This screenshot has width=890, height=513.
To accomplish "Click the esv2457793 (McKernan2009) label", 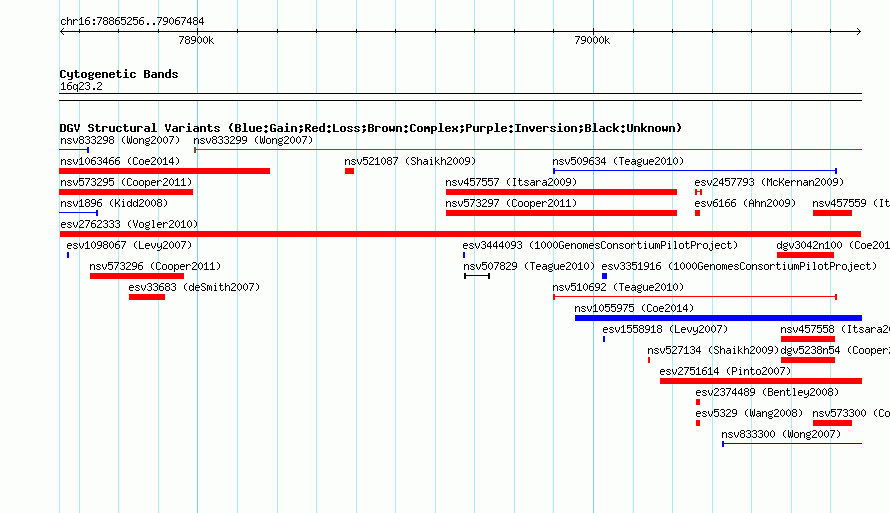I will tap(769, 182).
